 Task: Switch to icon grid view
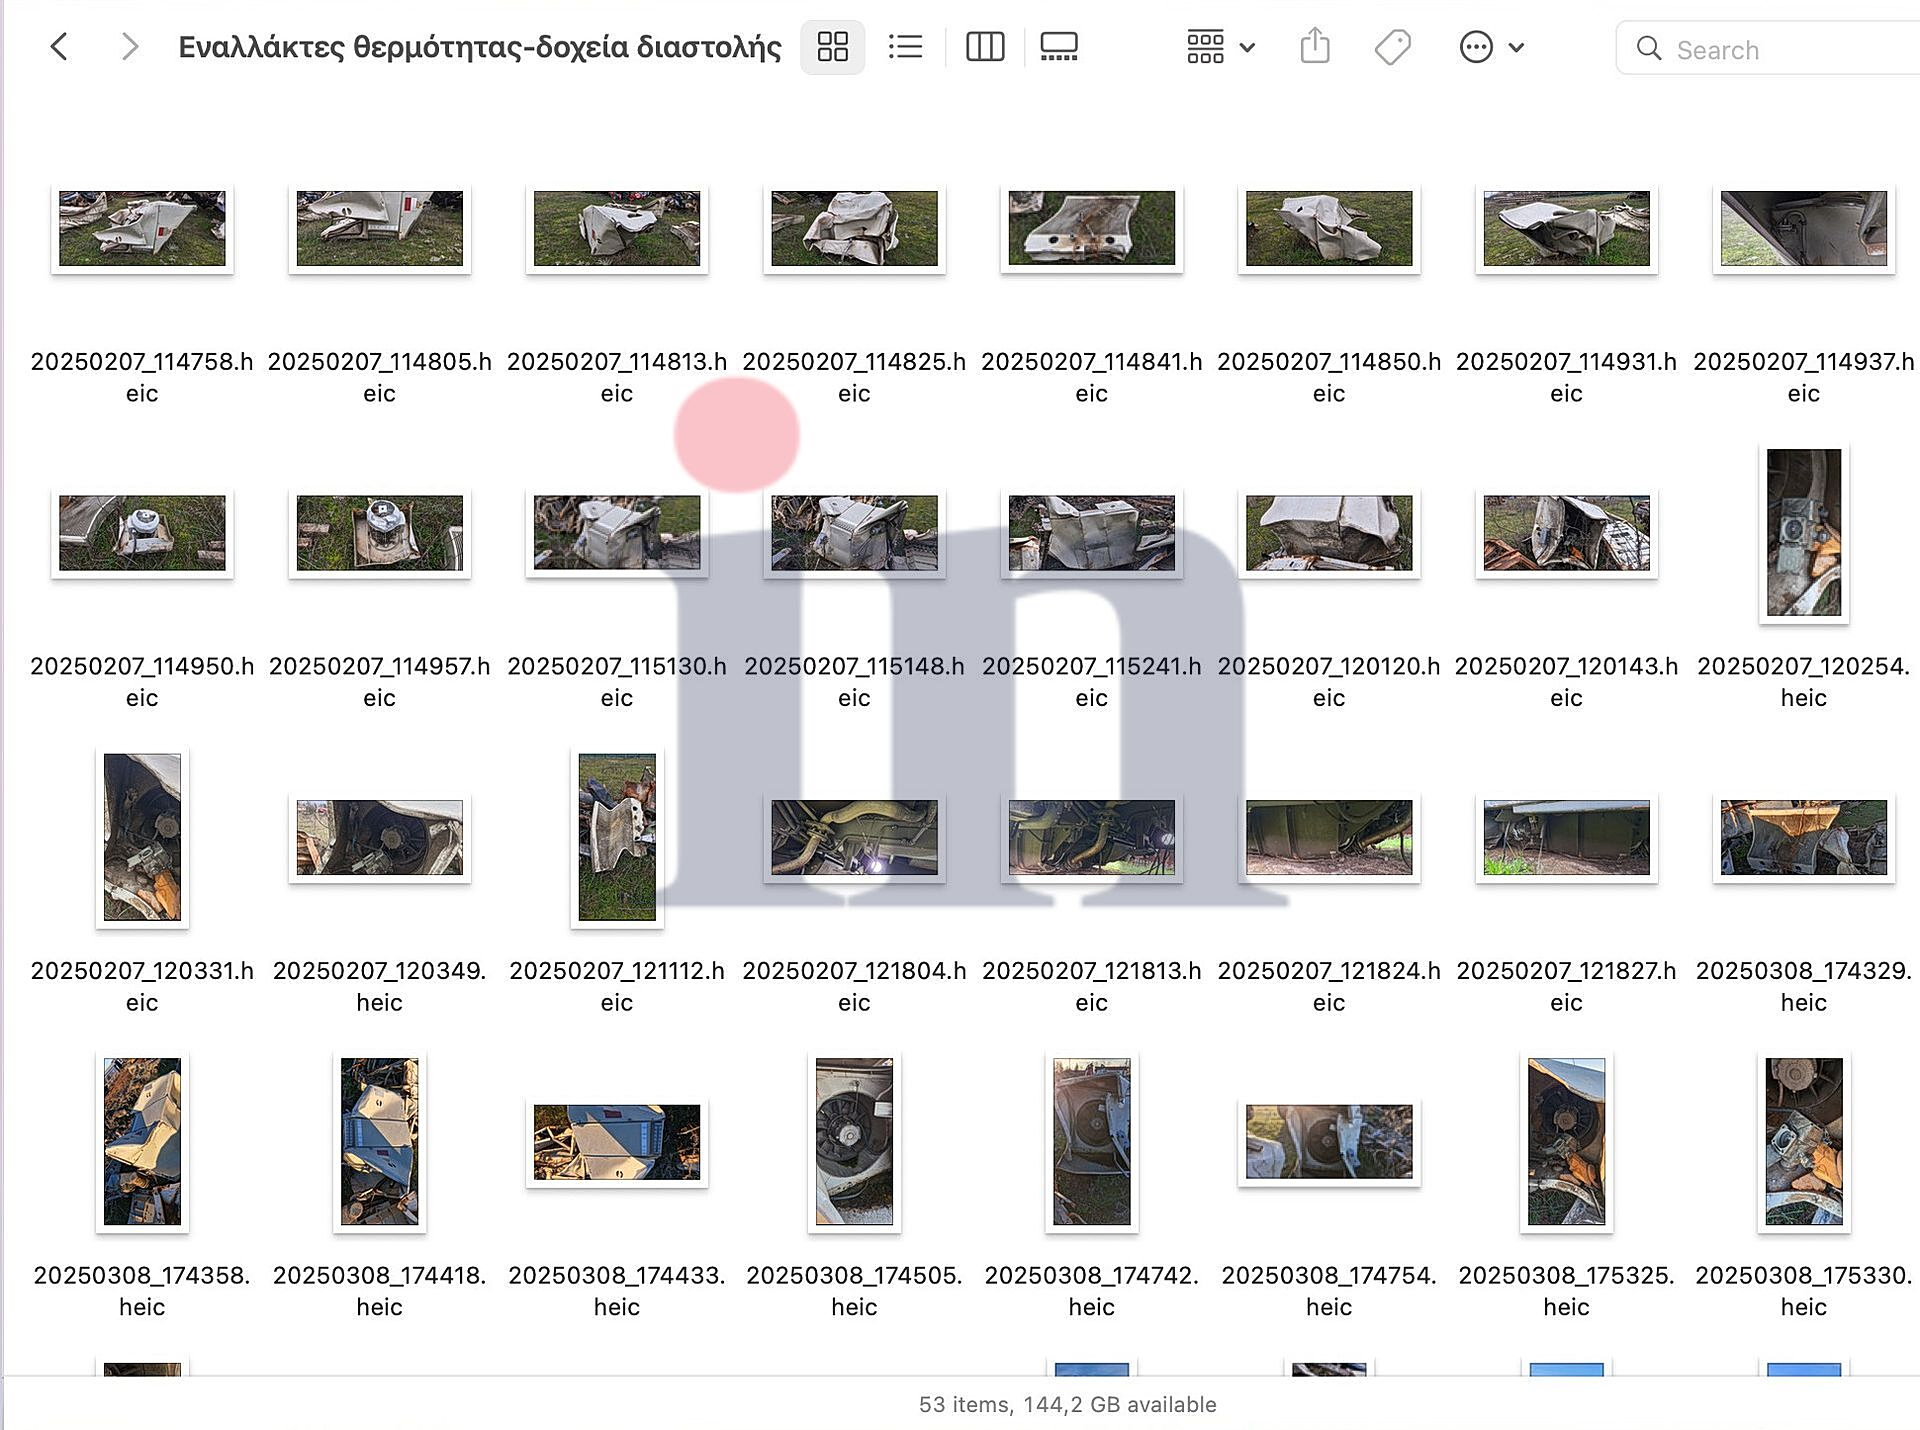[832, 47]
